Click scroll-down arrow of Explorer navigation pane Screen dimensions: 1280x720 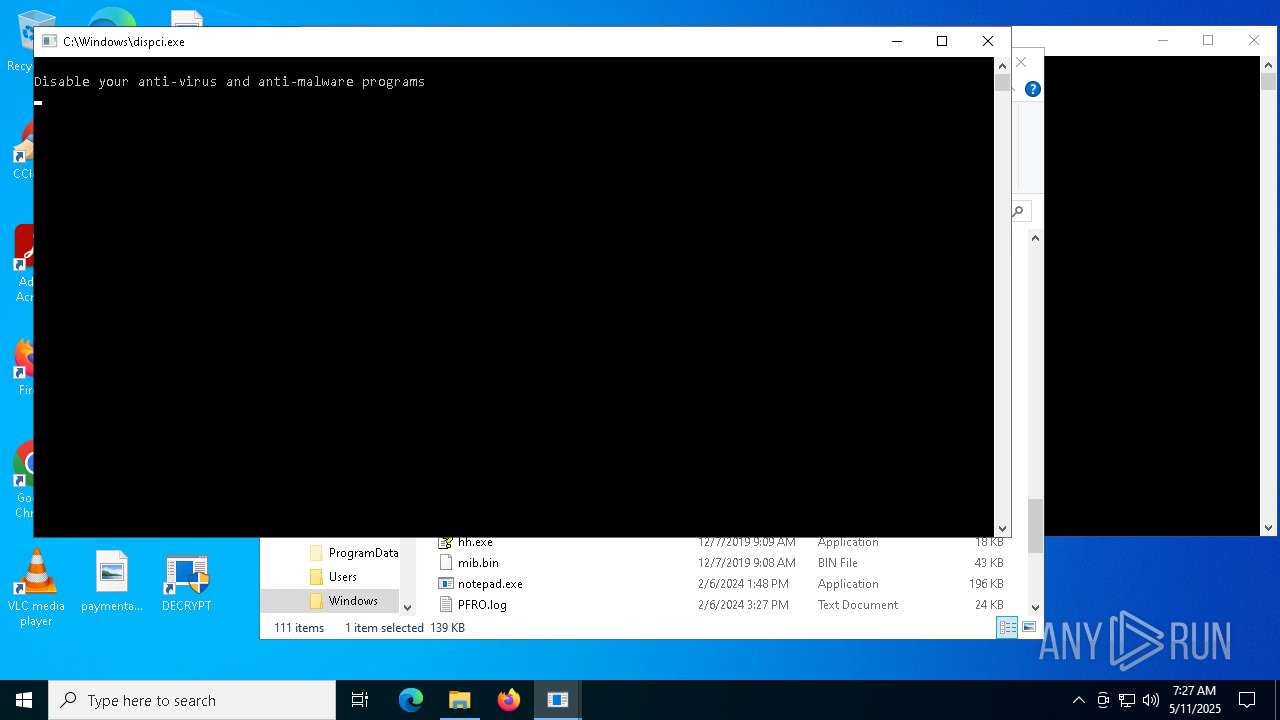[407, 607]
